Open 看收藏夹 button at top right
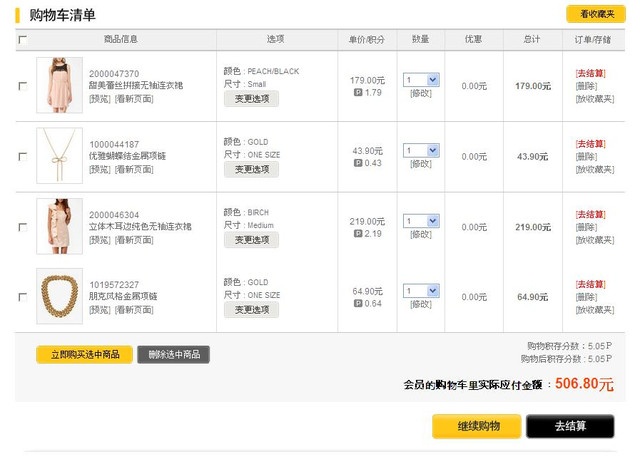The image size is (640, 469). [x=596, y=14]
